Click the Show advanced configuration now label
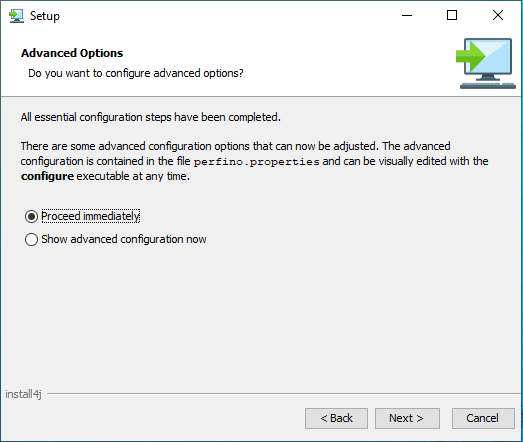The height and width of the screenshot is (442, 523). click(x=124, y=239)
